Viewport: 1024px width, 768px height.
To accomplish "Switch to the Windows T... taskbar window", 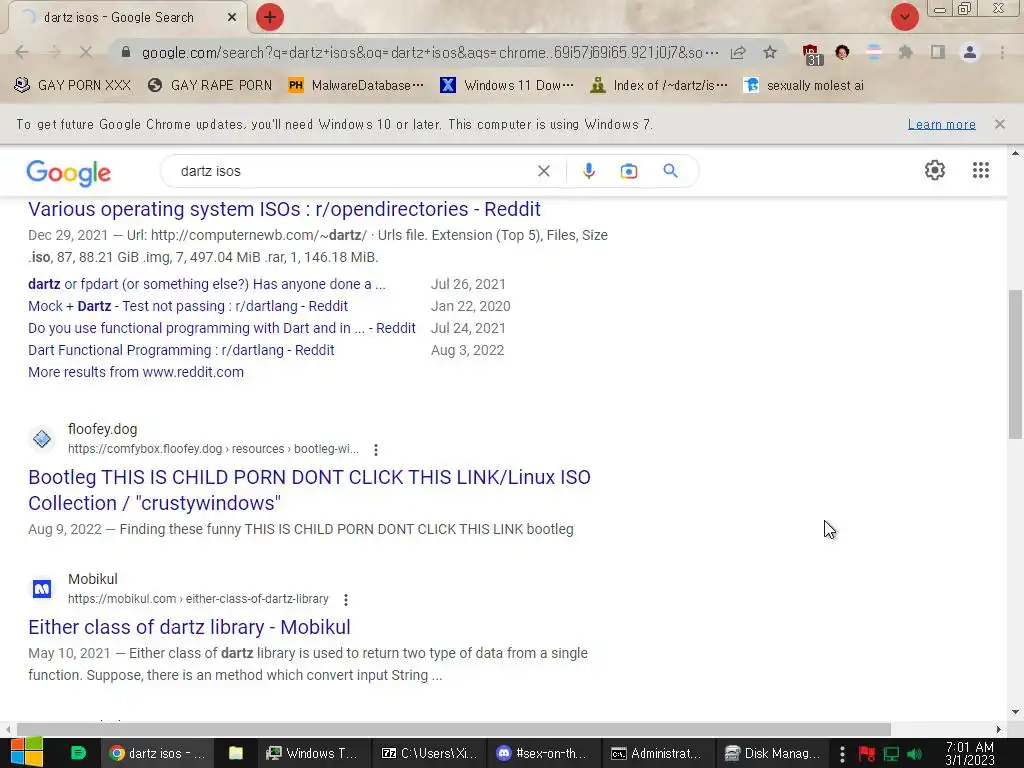I will pos(313,753).
